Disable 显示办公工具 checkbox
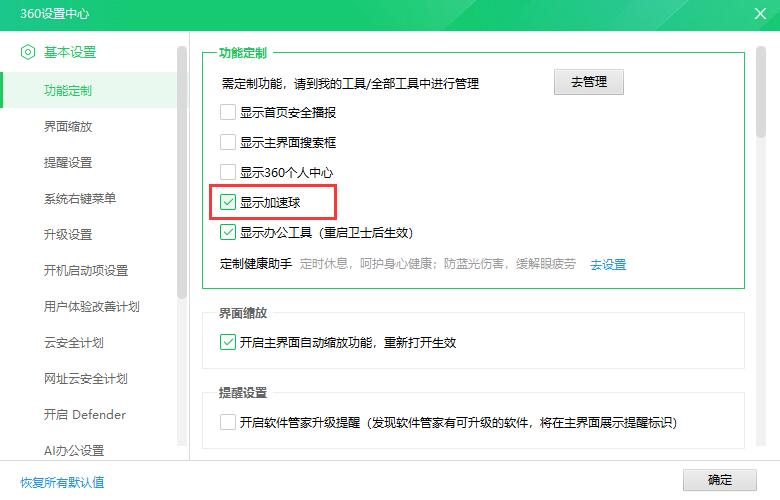780x500 pixels. pos(228,232)
